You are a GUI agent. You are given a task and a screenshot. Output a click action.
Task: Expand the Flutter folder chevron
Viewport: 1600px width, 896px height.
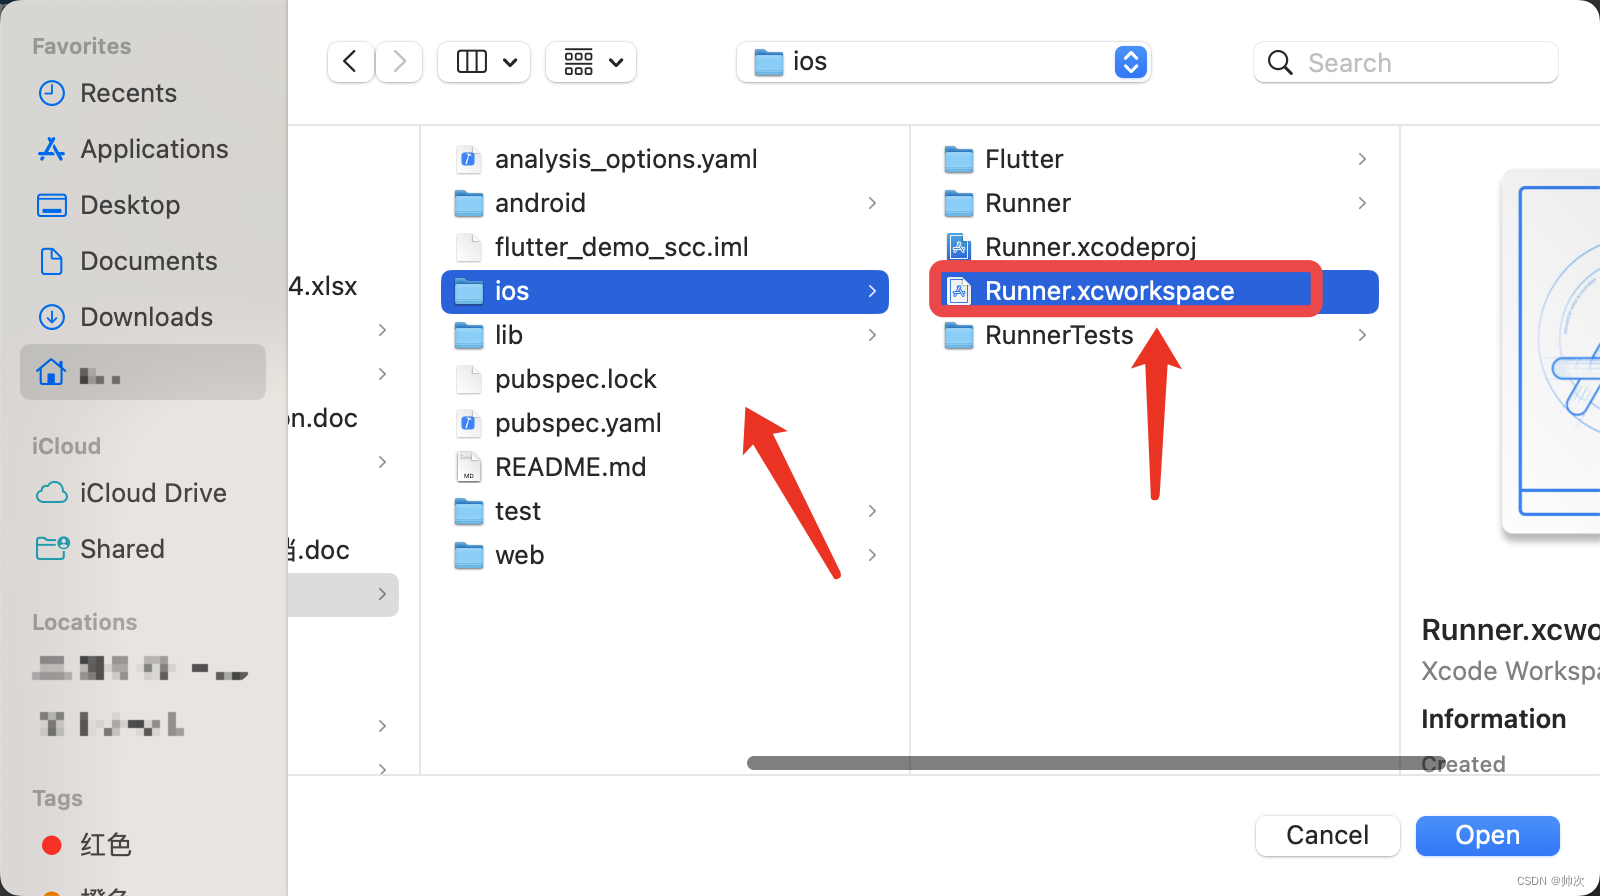click(1362, 159)
